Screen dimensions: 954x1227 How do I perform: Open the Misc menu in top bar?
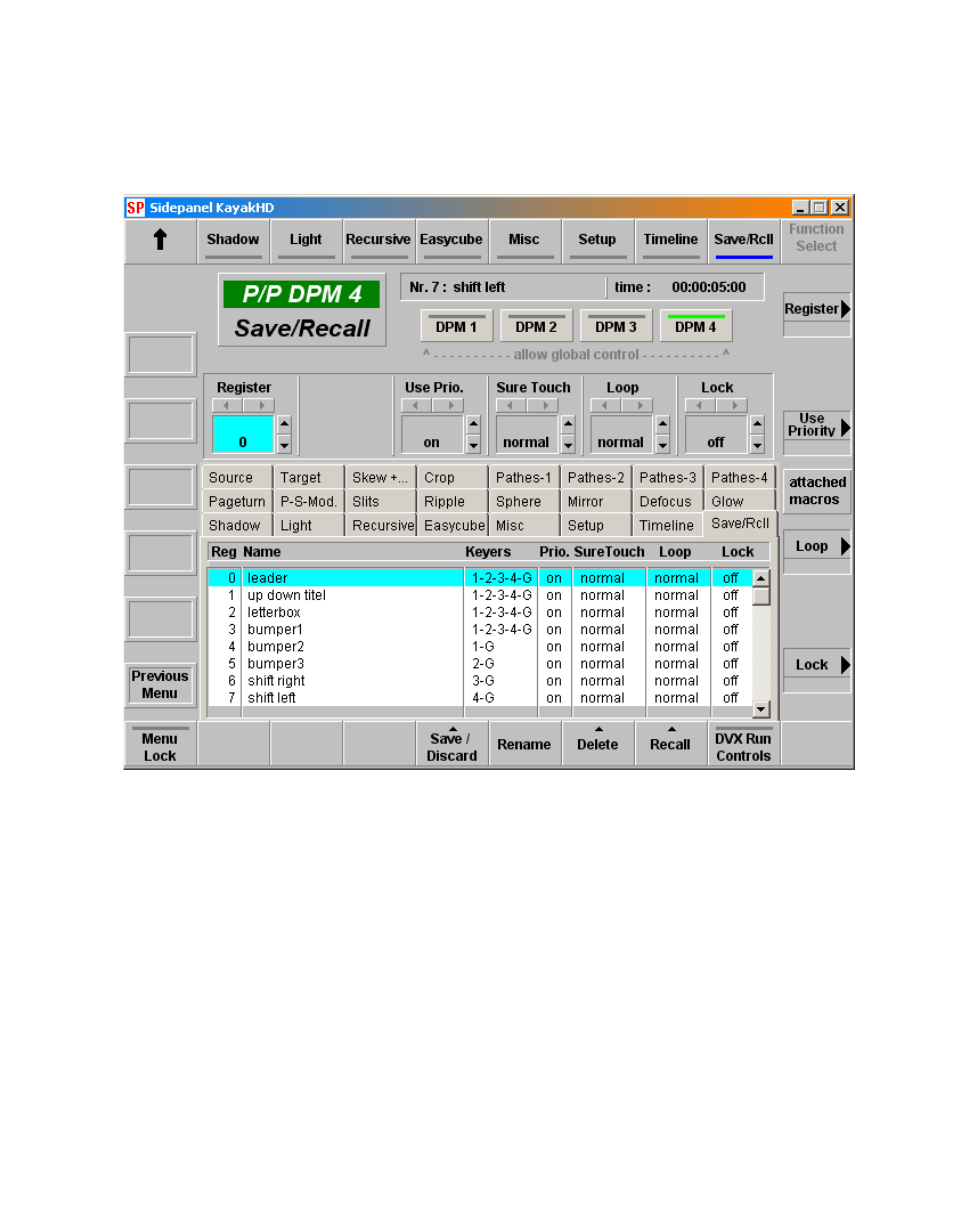pos(525,242)
